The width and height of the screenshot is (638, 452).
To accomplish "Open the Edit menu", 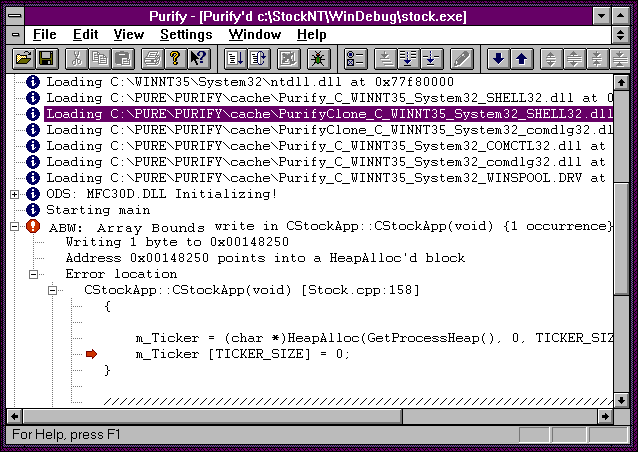I will pyautogui.click(x=85, y=35).
